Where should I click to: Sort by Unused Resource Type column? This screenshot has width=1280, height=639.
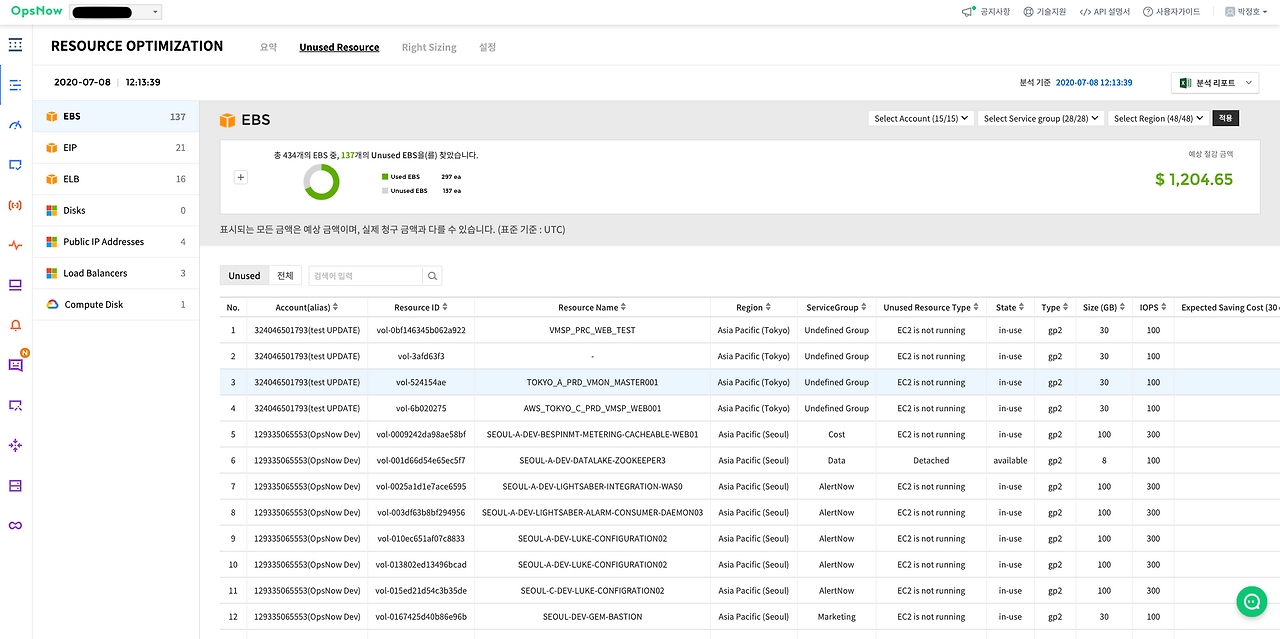pyautogui.click(x=931, y=308)
